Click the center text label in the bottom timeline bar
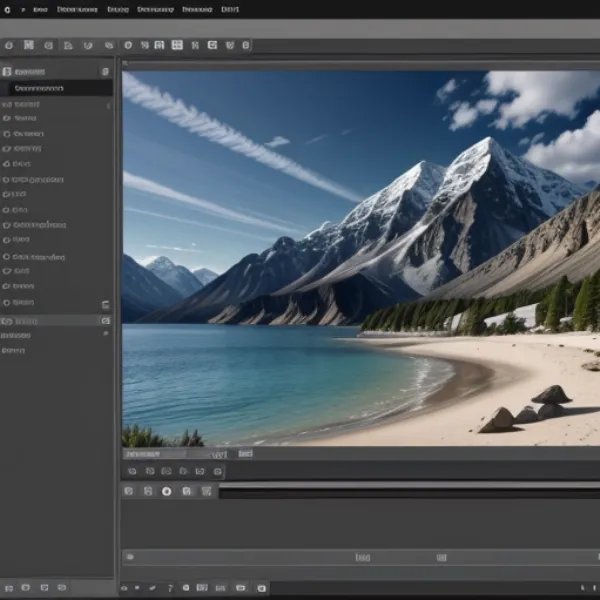This screenshot has height=600, width=600. (361, 557)
